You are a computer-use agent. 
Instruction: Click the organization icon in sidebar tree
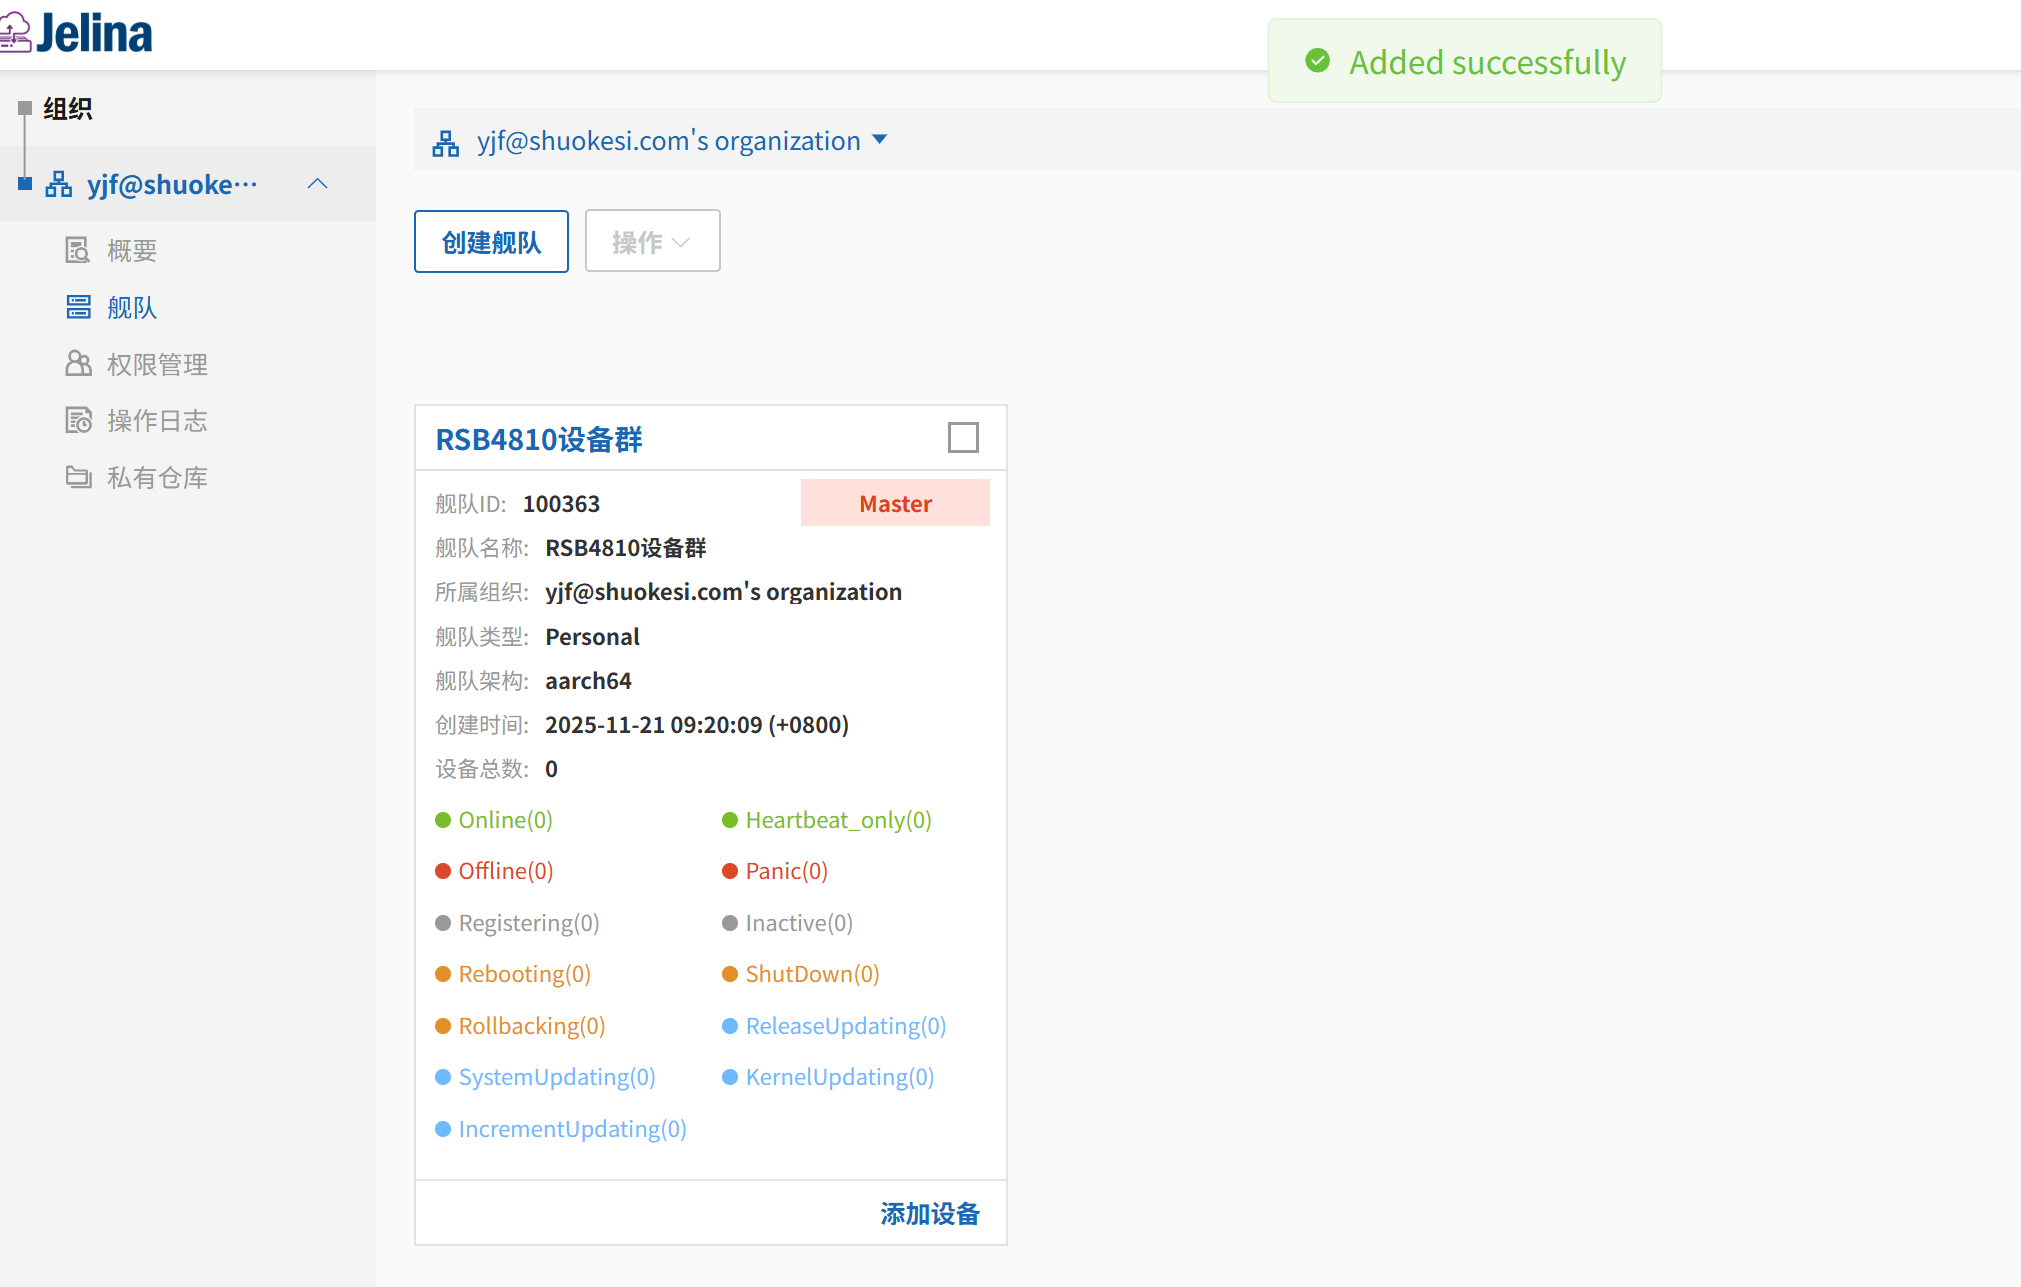[59, 185]
